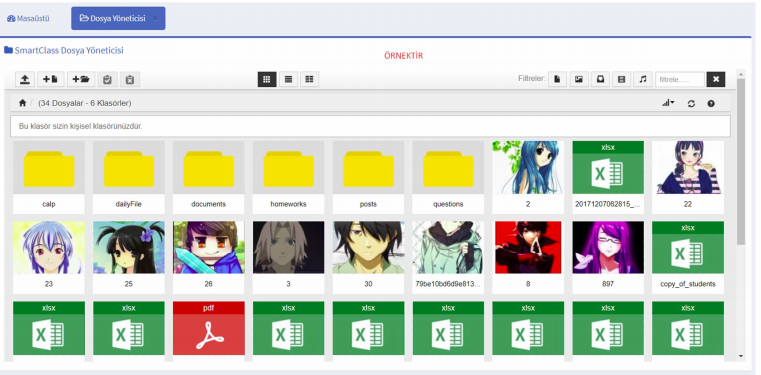
Task: Filter by music files
Action: tap(643, 80)
